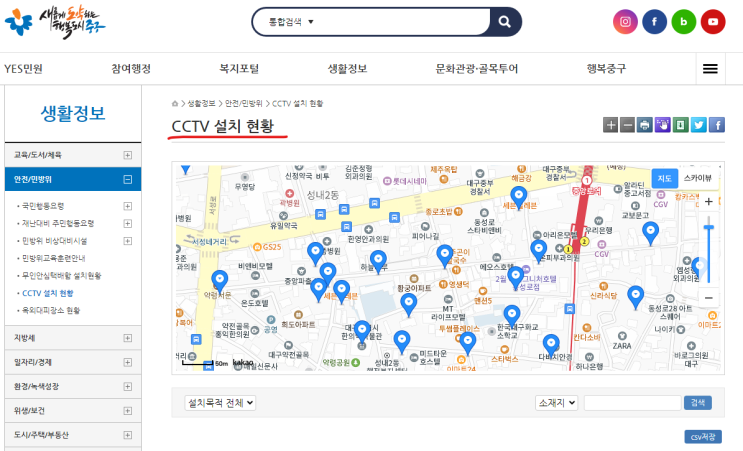Open the Facebook icon in the header
743x451 pixels.
coord(654,22)
